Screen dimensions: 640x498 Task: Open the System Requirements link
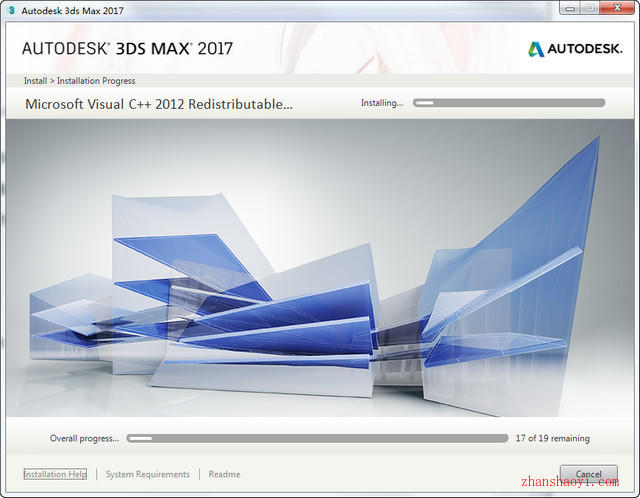(x=147, y=474)
